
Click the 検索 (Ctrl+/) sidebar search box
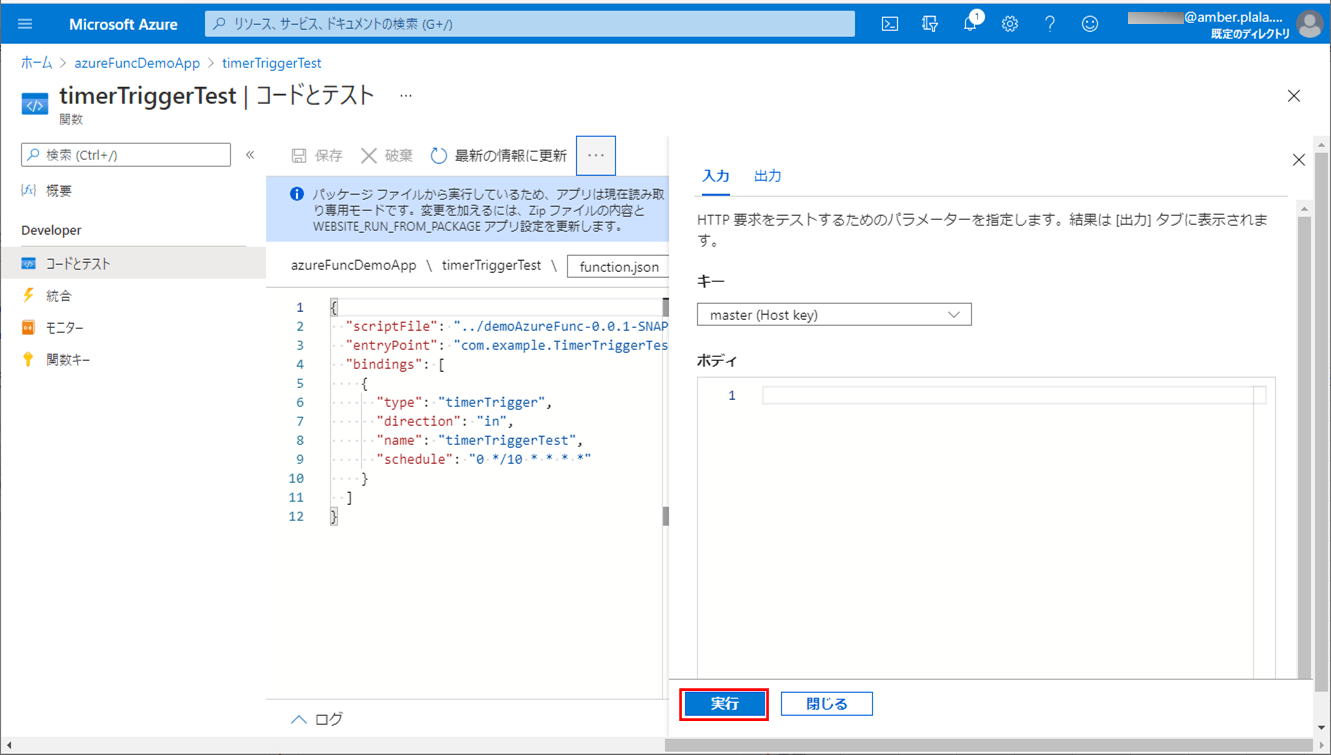click(x=126, y=155)
